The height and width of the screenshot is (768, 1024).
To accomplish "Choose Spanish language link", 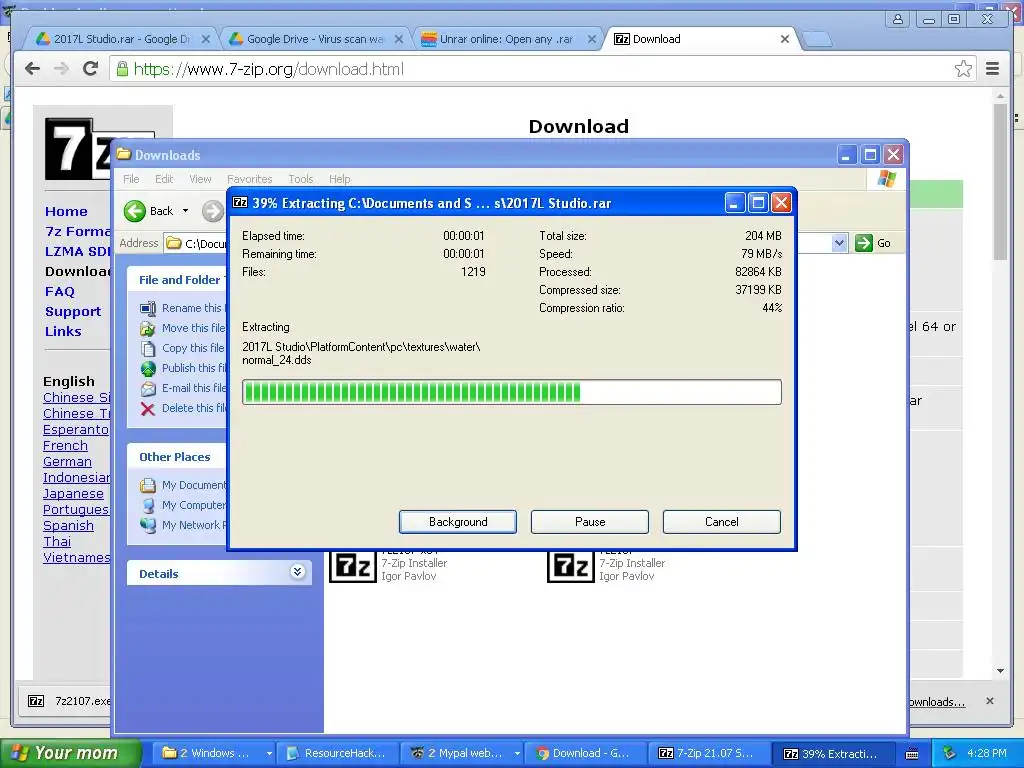I will point(69,526).
